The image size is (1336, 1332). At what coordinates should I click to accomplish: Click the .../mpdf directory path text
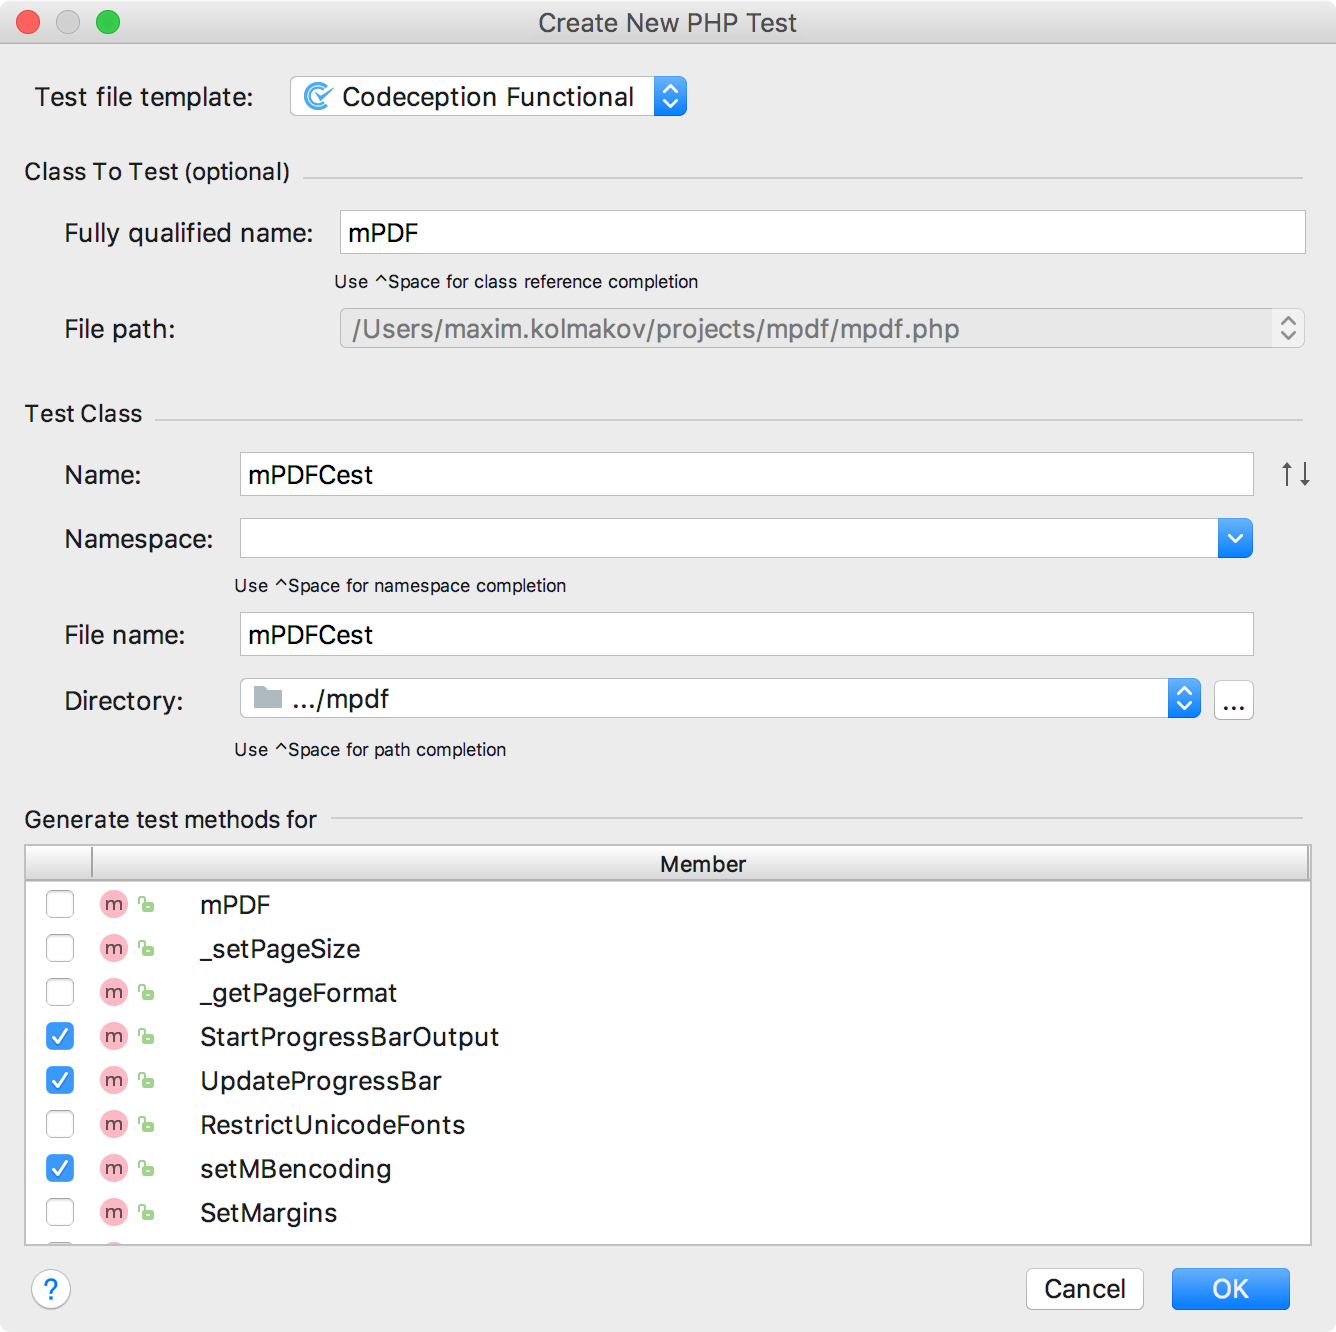point(340,699)
